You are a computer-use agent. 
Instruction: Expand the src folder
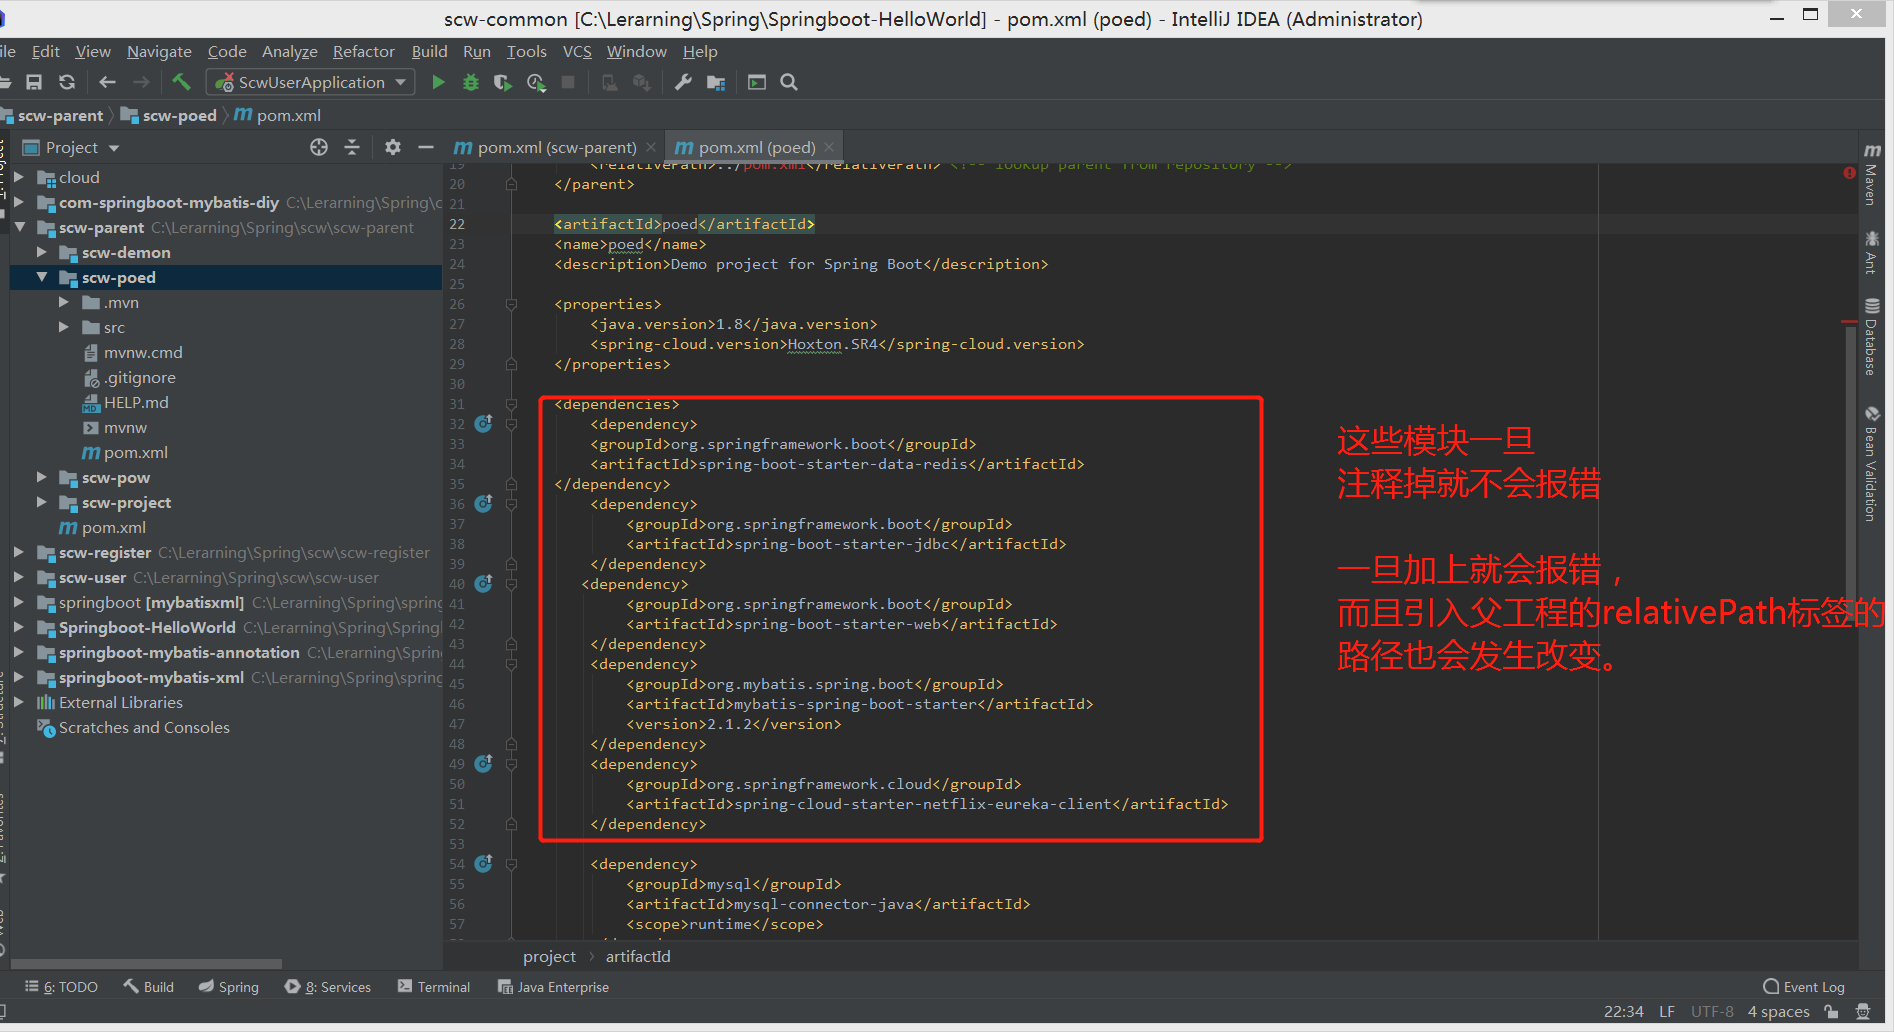click(64, 327)
